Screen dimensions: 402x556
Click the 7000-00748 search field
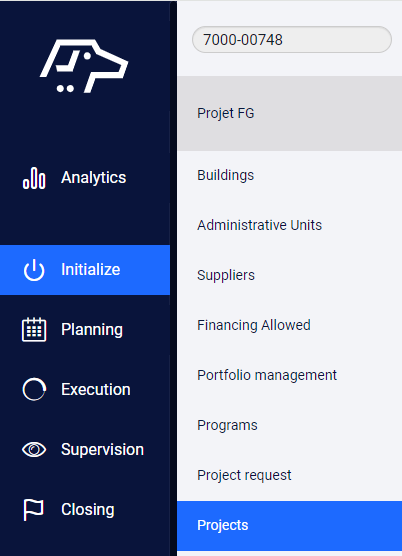coord(292,39)
